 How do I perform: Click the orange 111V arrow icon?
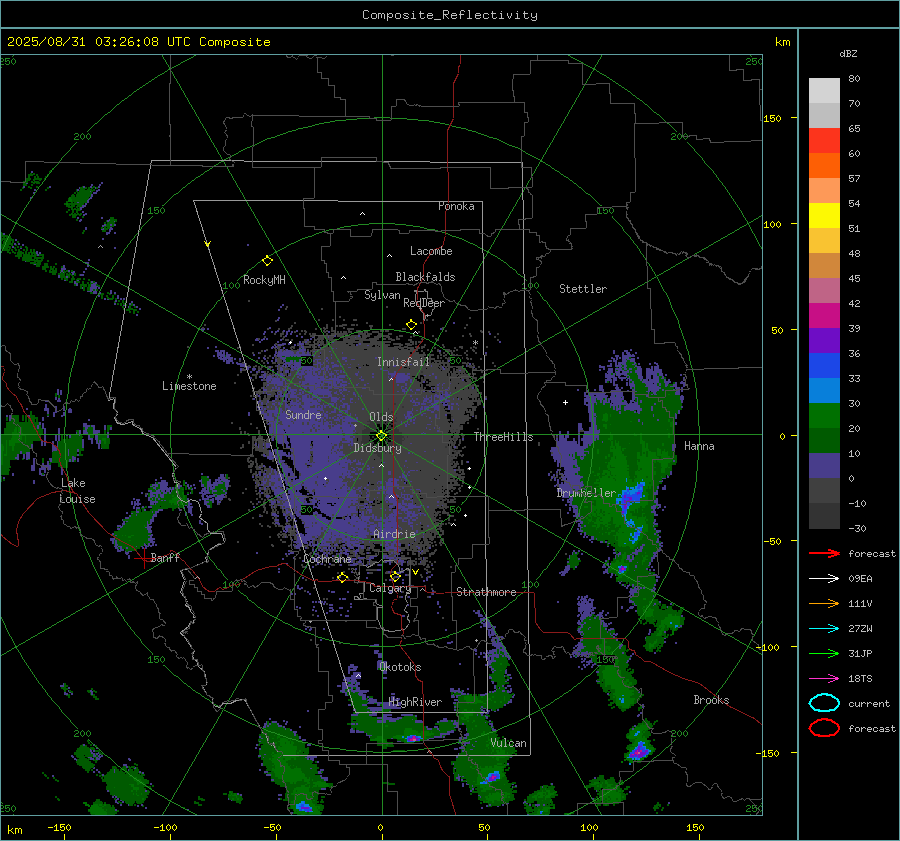point(824,603)
